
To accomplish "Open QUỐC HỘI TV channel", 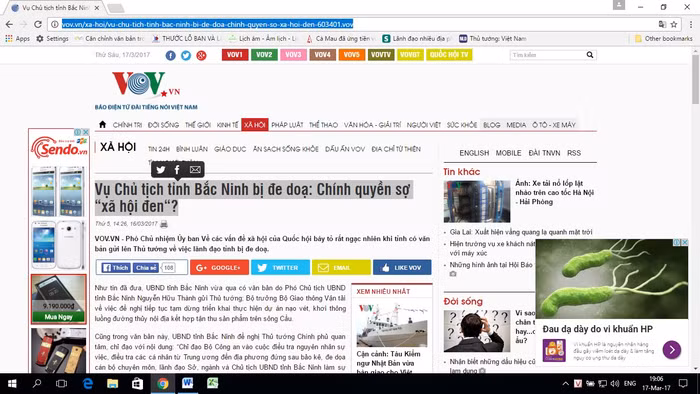I will point(449,55).
